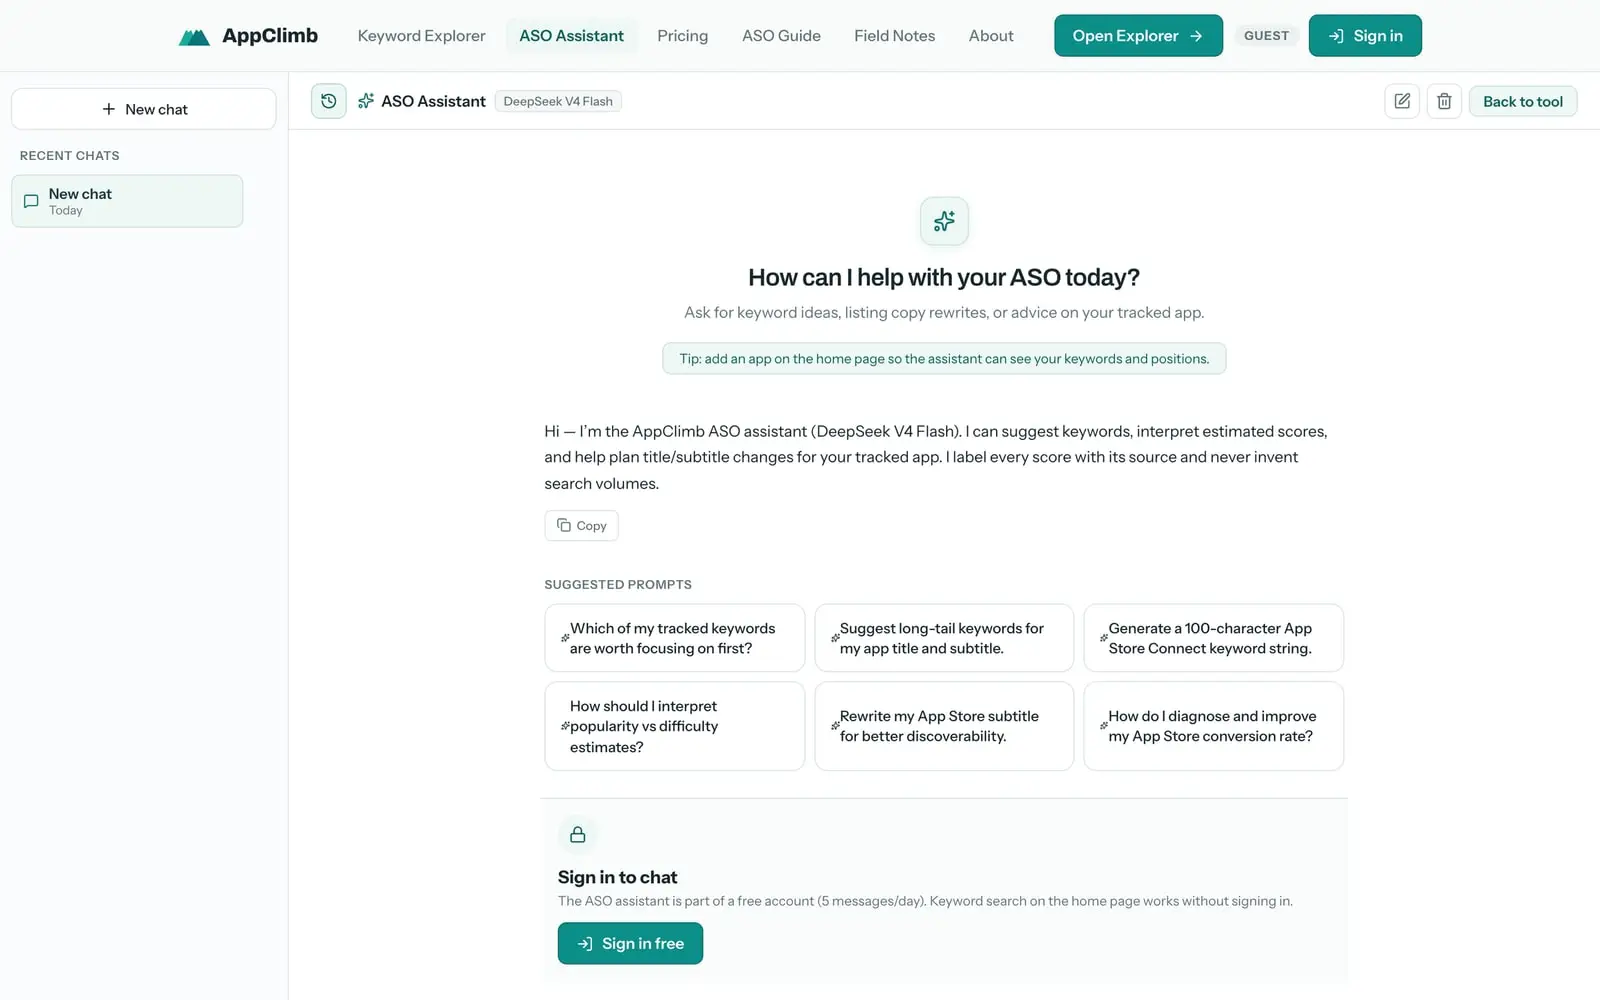This screenshot has width=1600, height=1000.
Task: Click the new chat edit pencil icon
Action: click(x=1402, y=101)
